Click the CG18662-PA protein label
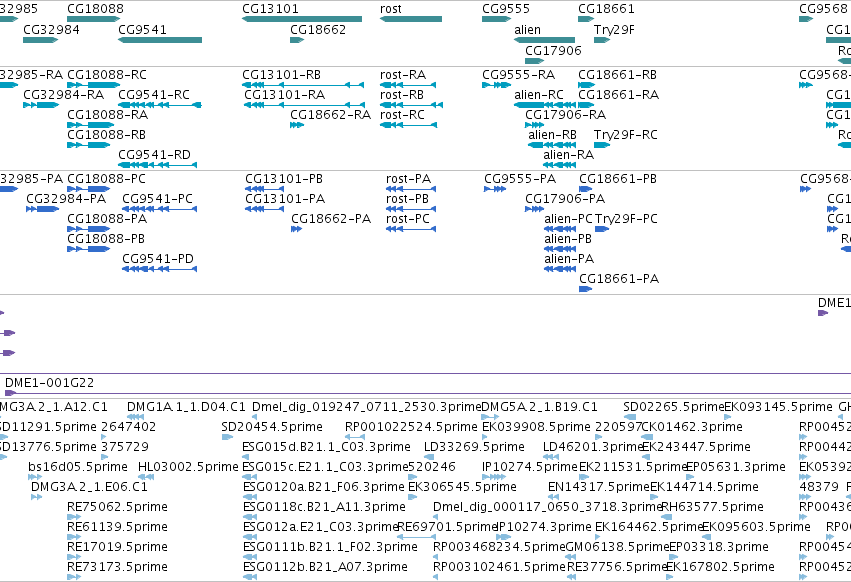This screenshot has width=851, height=582. pos(331,219)
